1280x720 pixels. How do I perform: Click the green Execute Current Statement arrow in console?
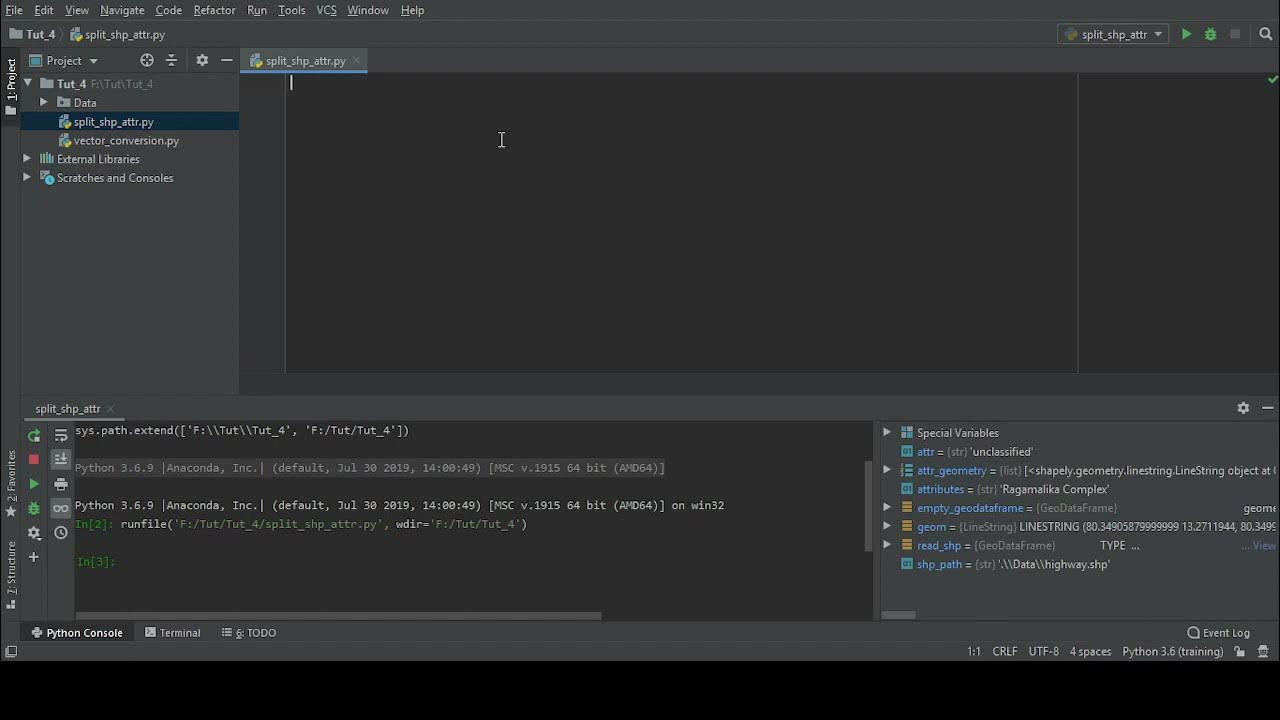[34, 484]
